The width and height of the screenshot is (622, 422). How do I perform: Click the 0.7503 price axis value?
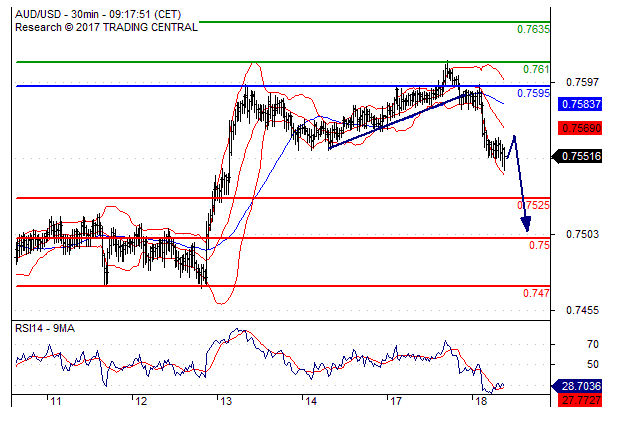[582, 234]
